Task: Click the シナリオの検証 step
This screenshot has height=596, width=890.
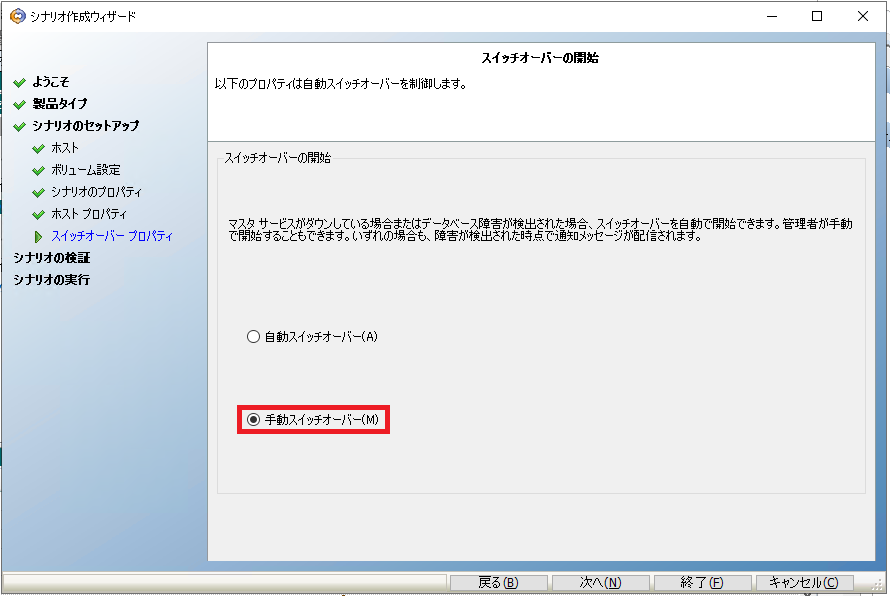Action: [x=52, y=258]
